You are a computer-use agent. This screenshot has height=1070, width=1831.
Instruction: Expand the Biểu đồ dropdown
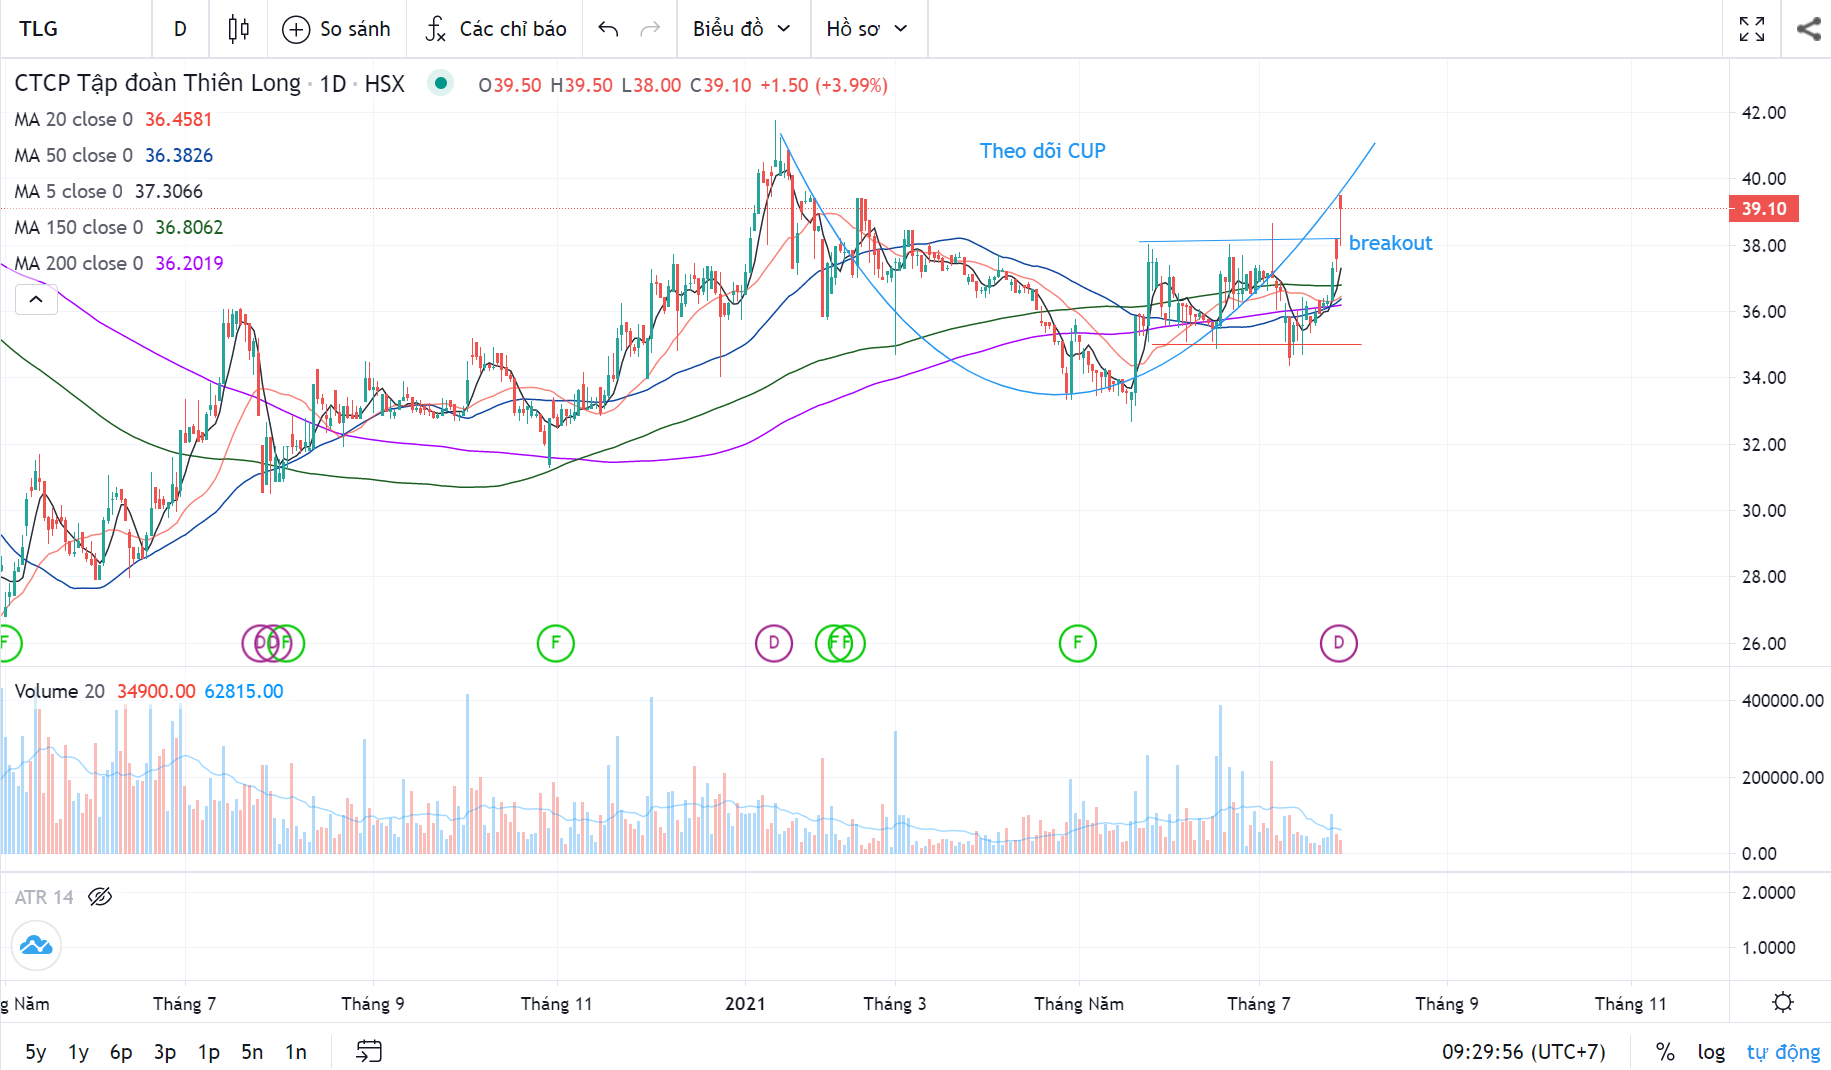point(741,29)
